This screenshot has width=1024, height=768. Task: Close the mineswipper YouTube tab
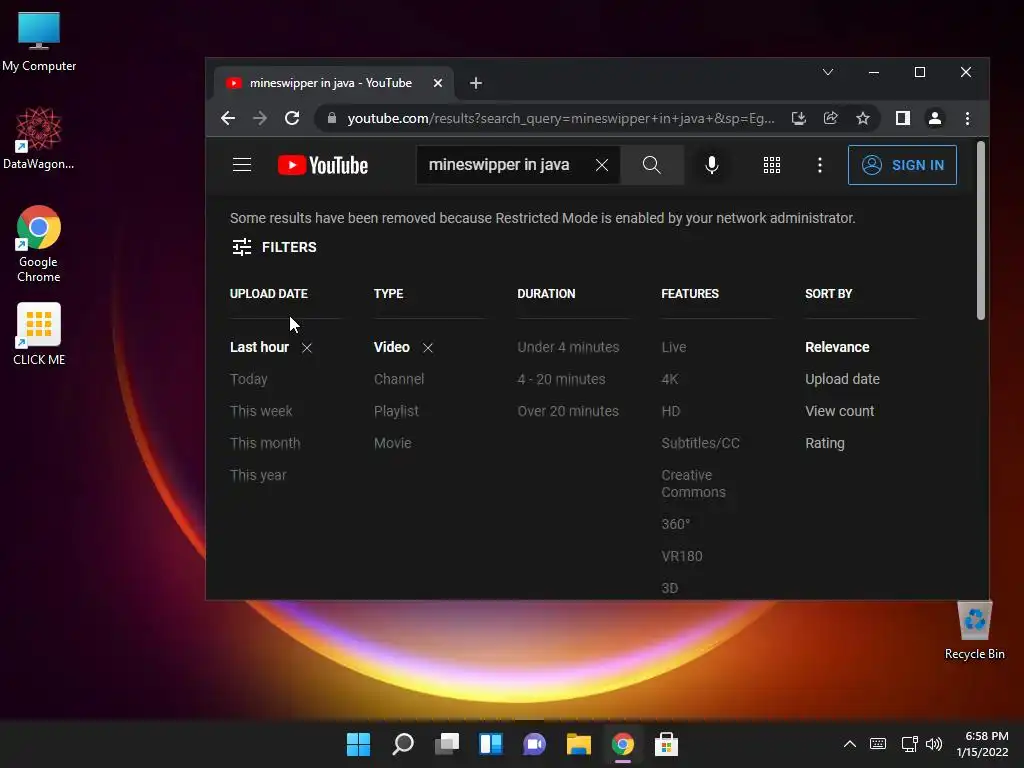pyautogui.click(x=438, y=83)
